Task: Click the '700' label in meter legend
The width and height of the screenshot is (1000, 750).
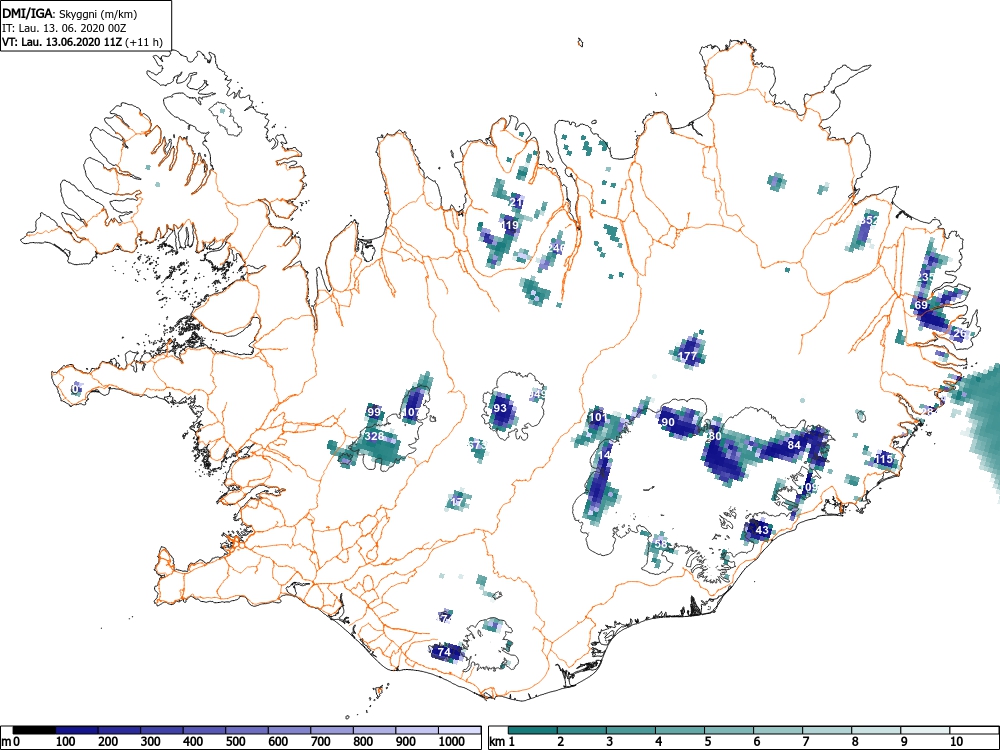Action: coord(320,741)
